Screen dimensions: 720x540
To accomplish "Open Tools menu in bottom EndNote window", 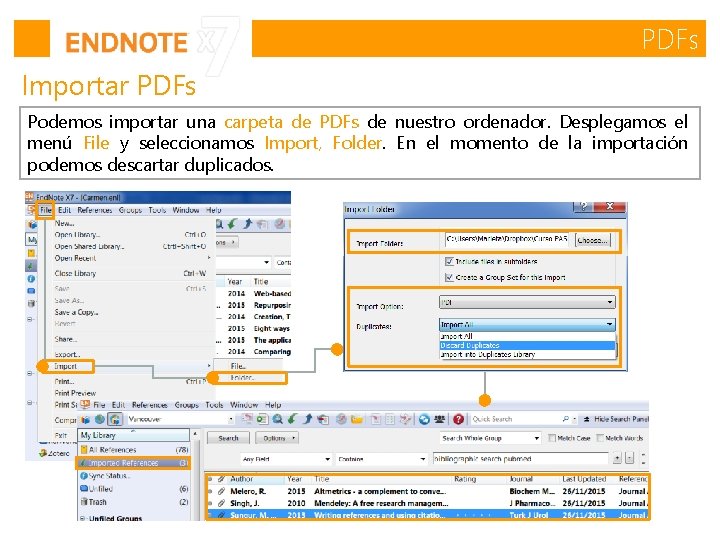I will point(214,405).
